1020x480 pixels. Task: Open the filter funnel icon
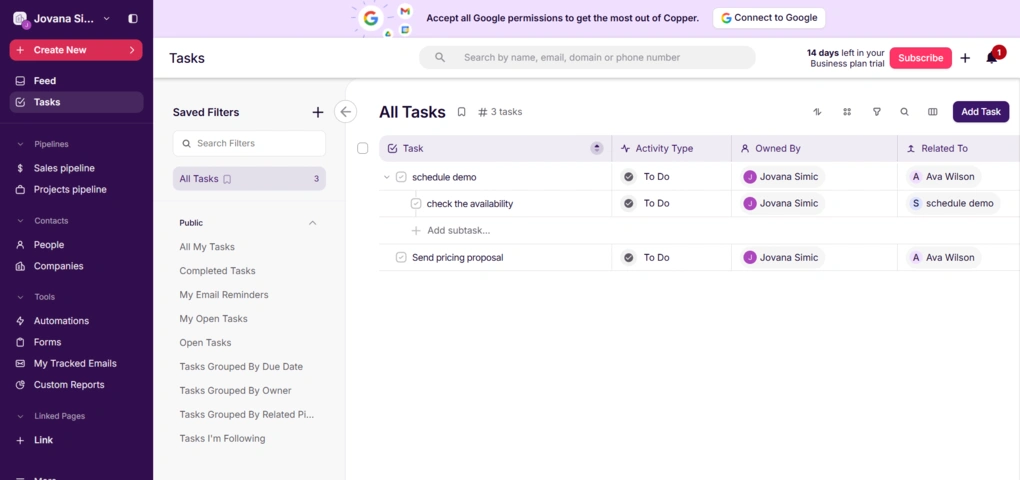876,112
